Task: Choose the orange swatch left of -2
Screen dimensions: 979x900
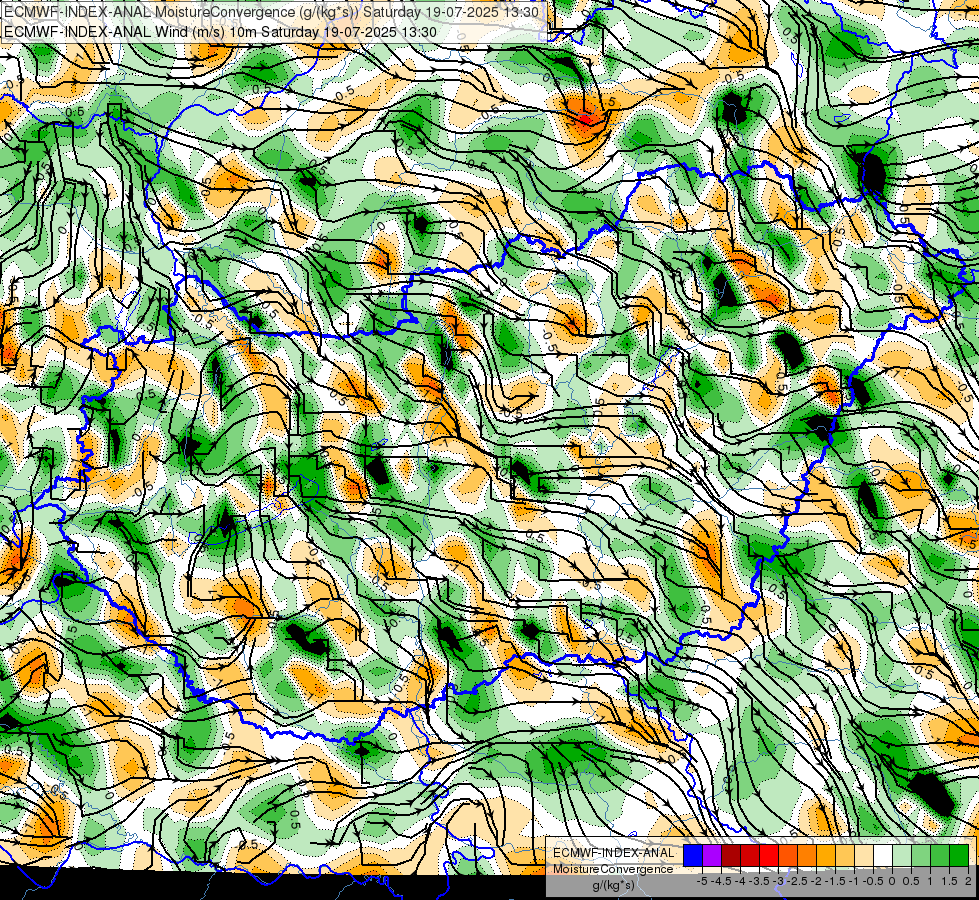Action: point(807,856)
